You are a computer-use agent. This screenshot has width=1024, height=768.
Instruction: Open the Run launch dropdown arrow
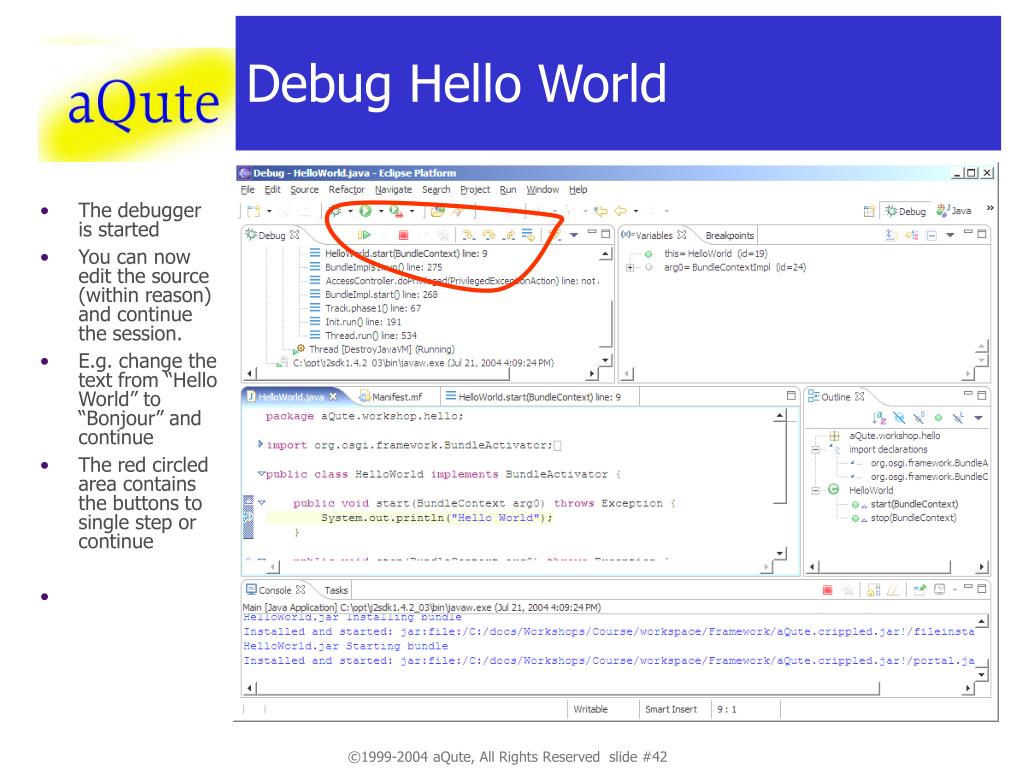(381, 211)
